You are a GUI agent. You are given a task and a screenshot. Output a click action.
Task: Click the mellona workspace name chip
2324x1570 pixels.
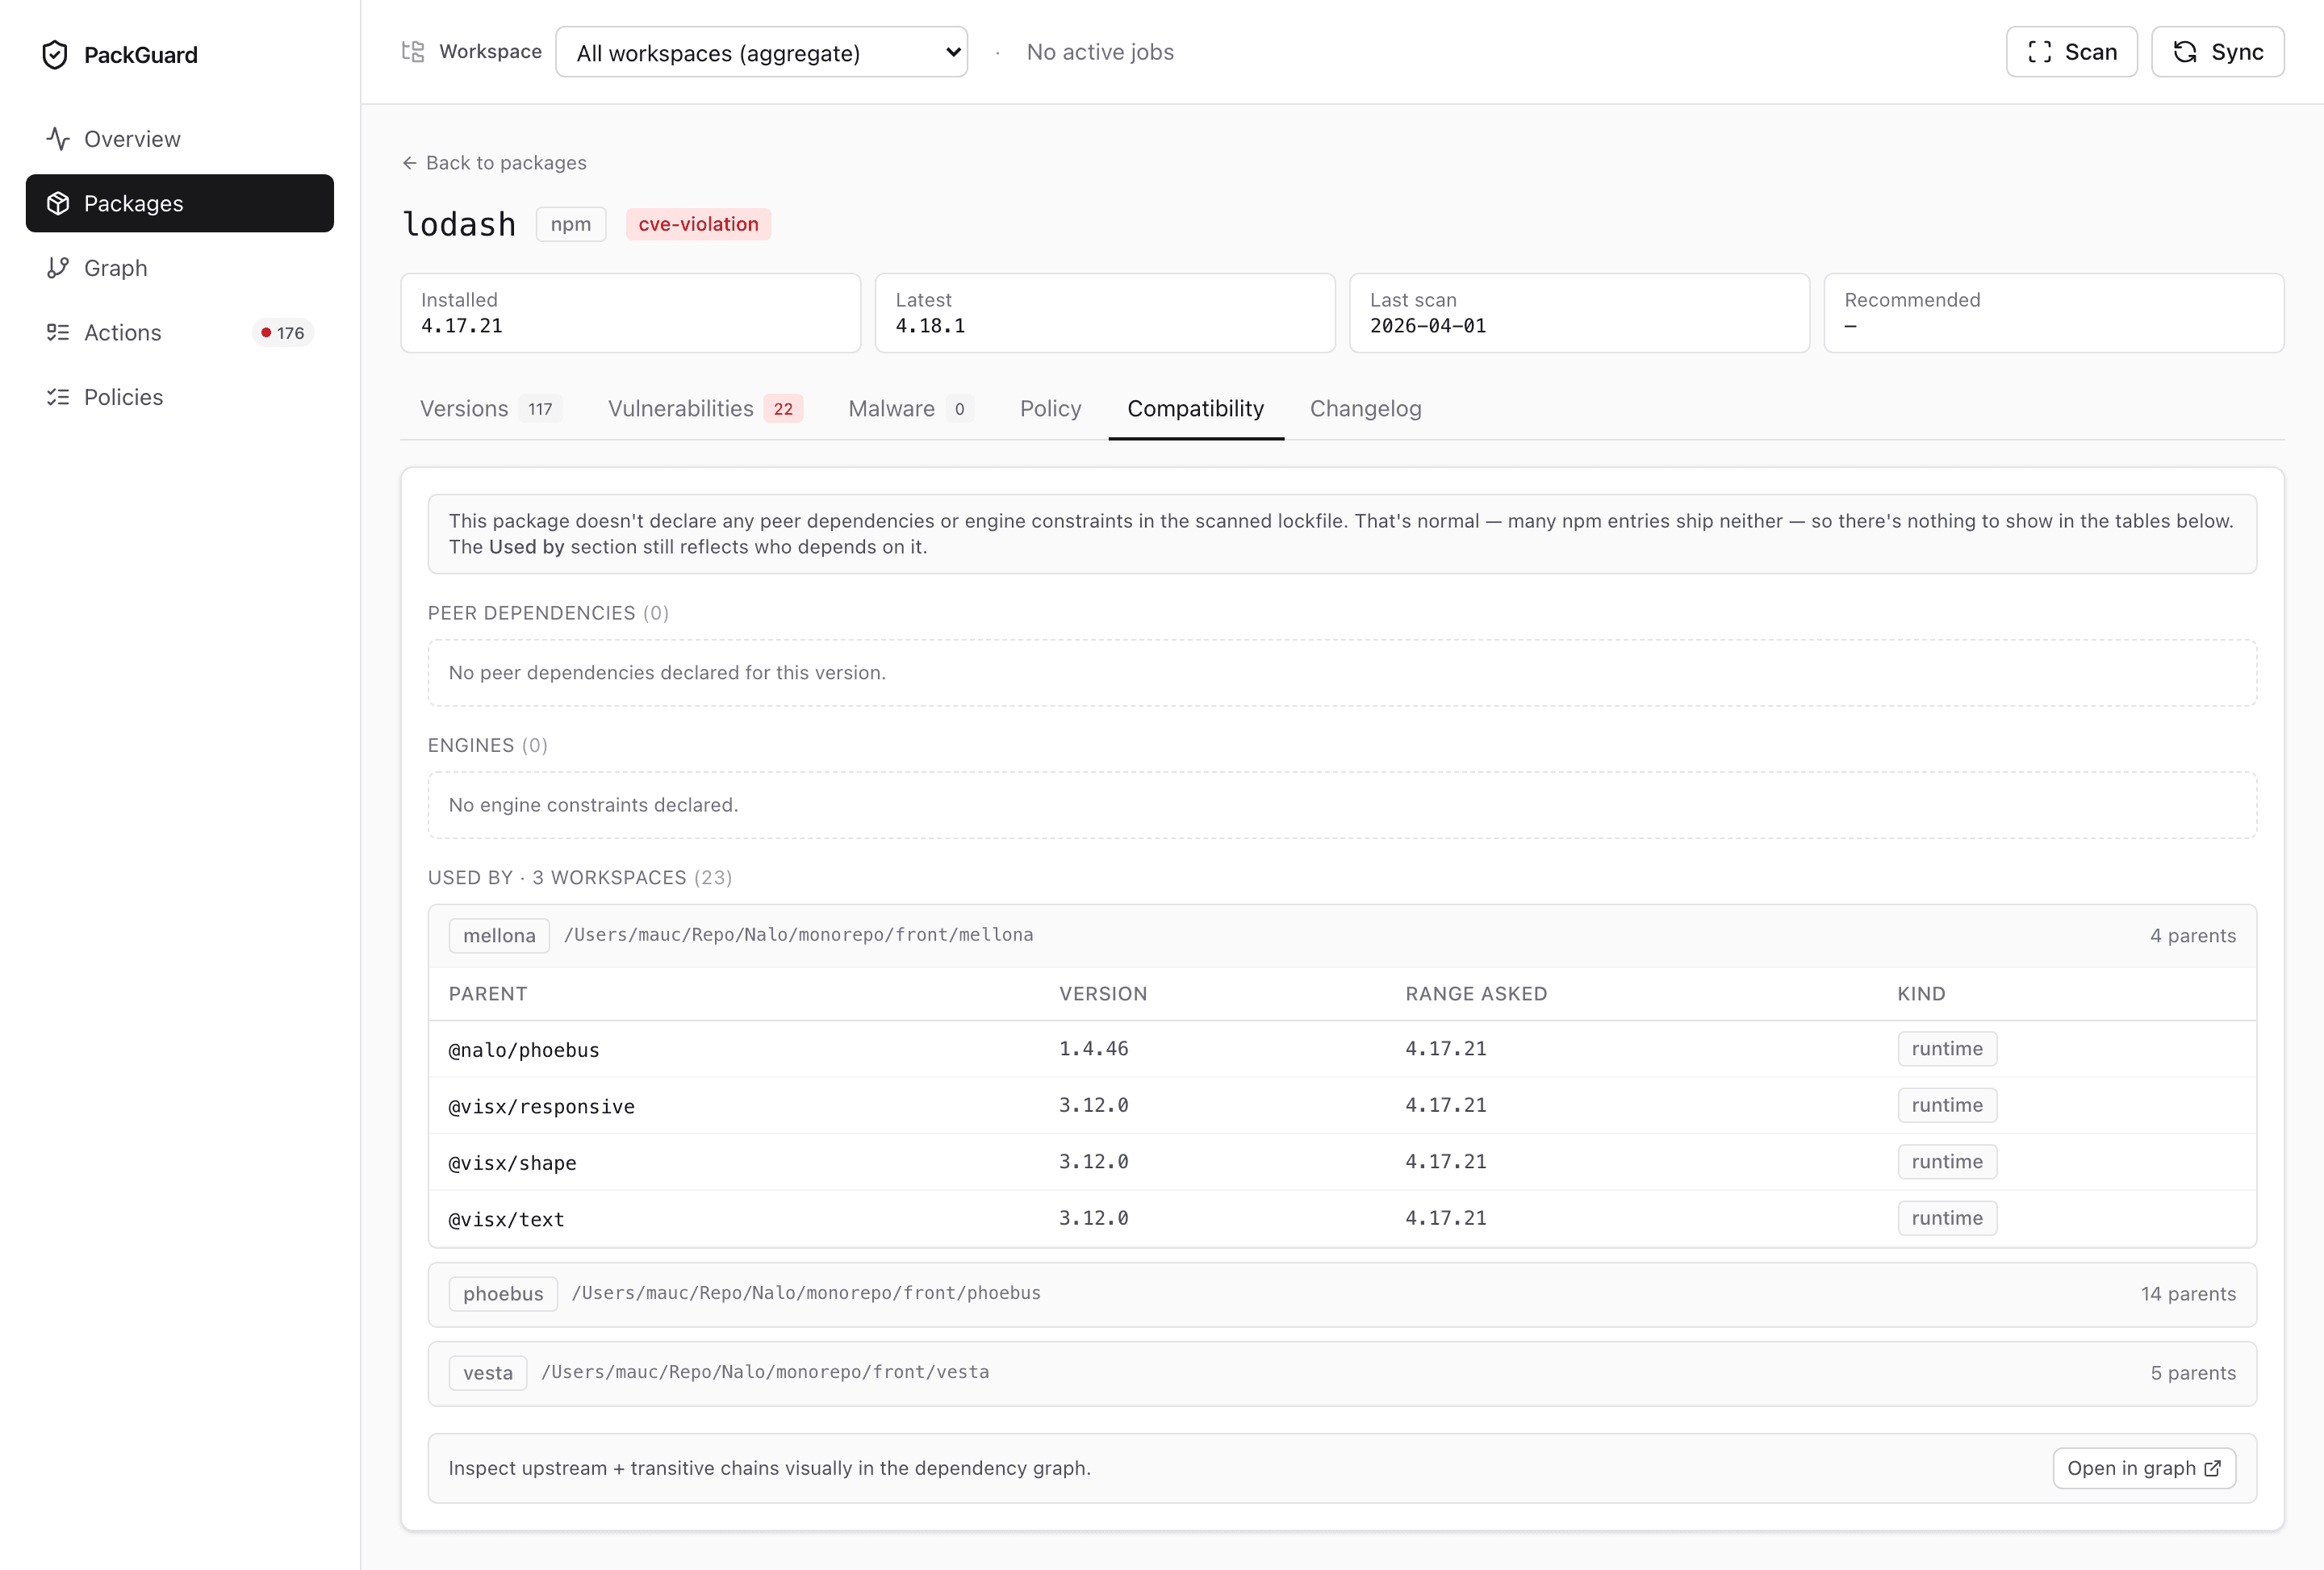[499, 936]
